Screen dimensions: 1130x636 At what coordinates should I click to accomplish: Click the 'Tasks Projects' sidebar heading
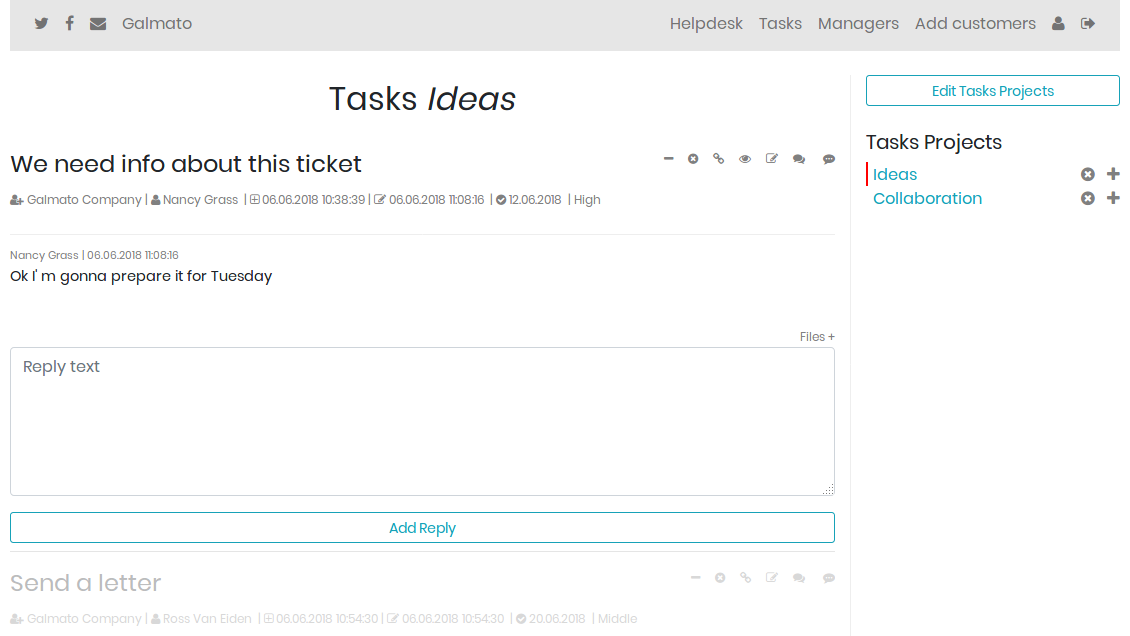point(933,142)
